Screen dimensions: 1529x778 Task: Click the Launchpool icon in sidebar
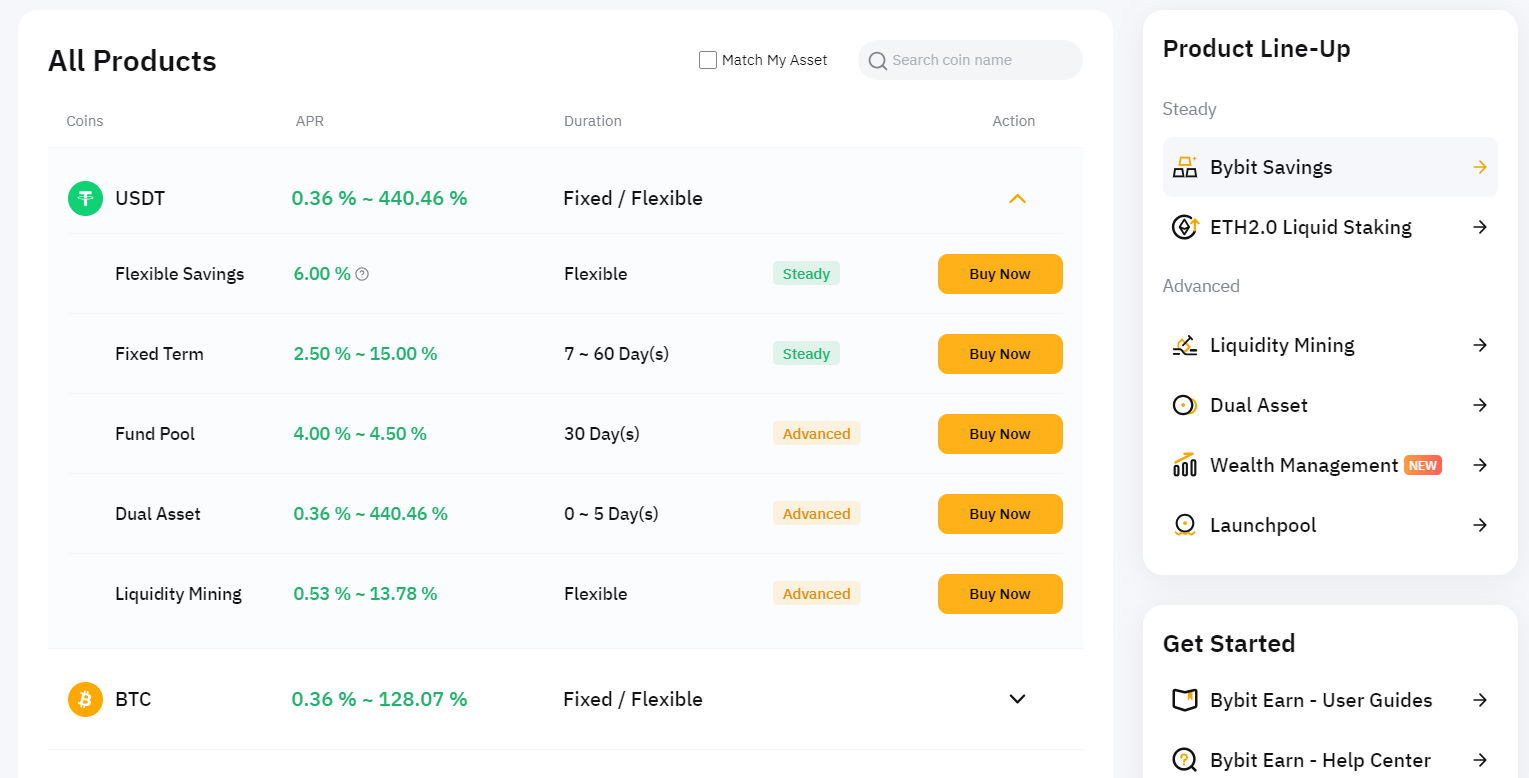[x=1185, y=525]
